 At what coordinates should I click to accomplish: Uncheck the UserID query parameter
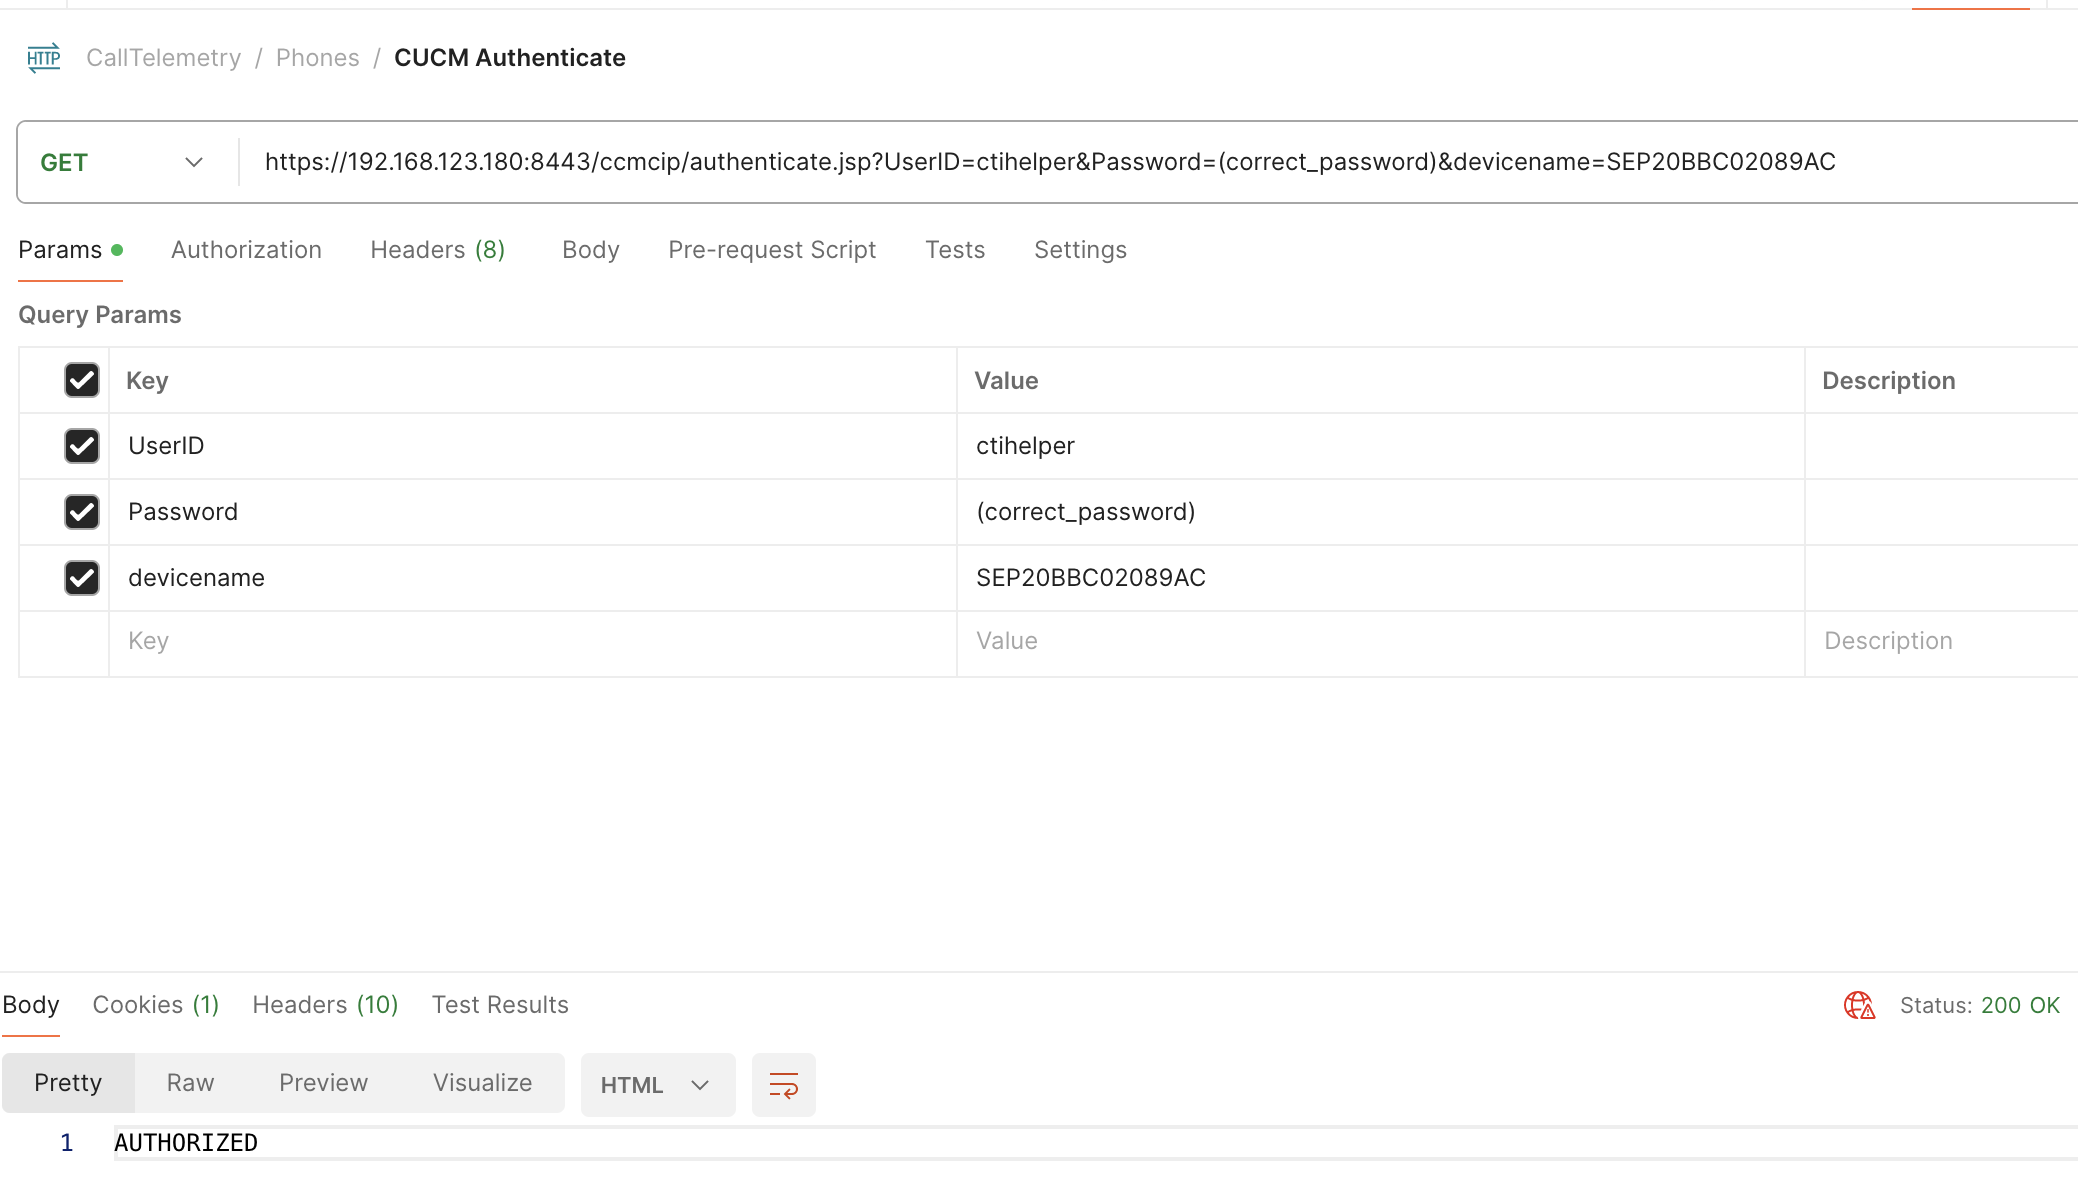click(81, 446)
